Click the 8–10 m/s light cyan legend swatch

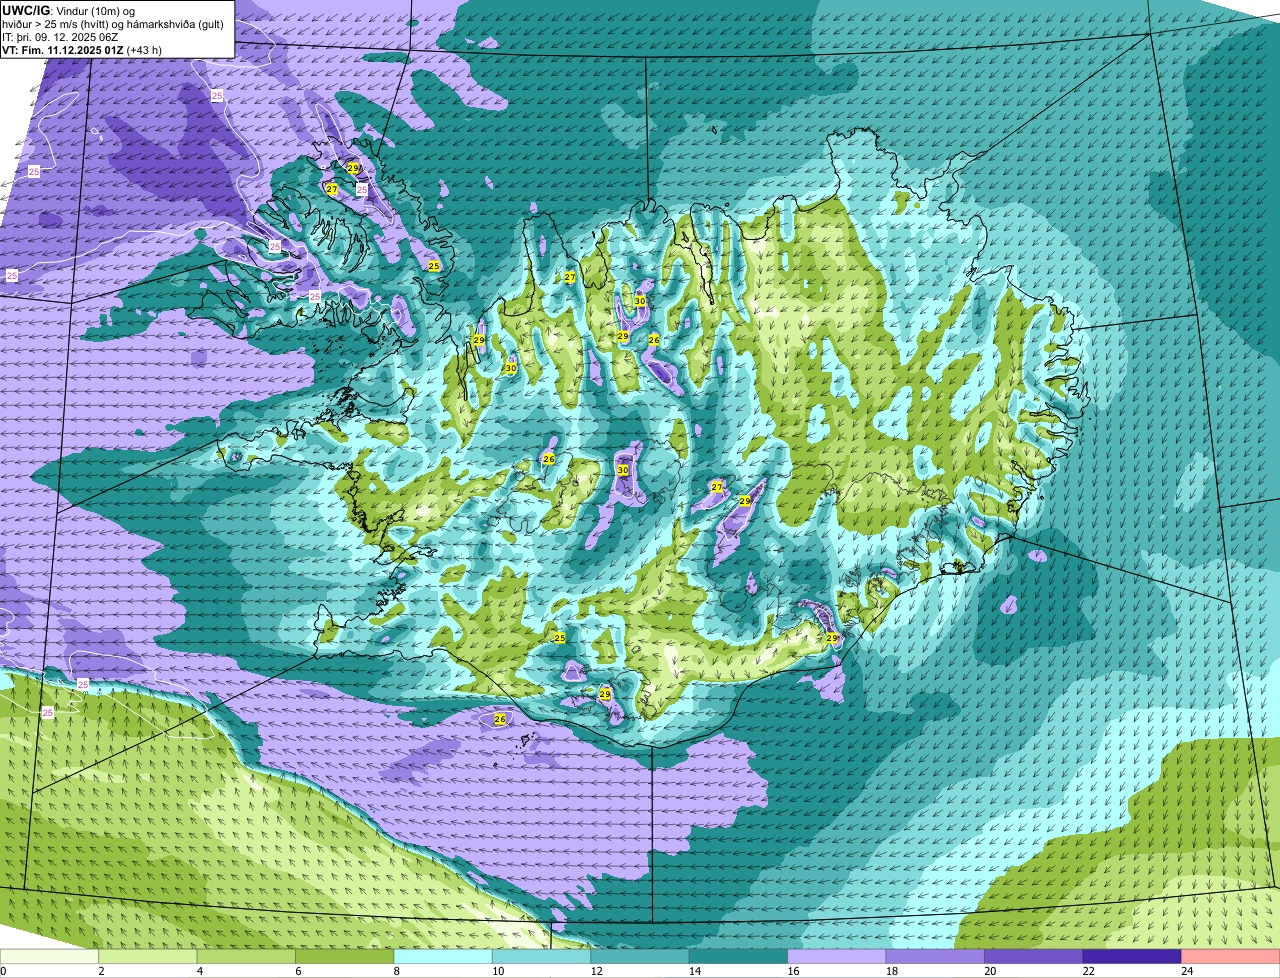coord(443,956)
